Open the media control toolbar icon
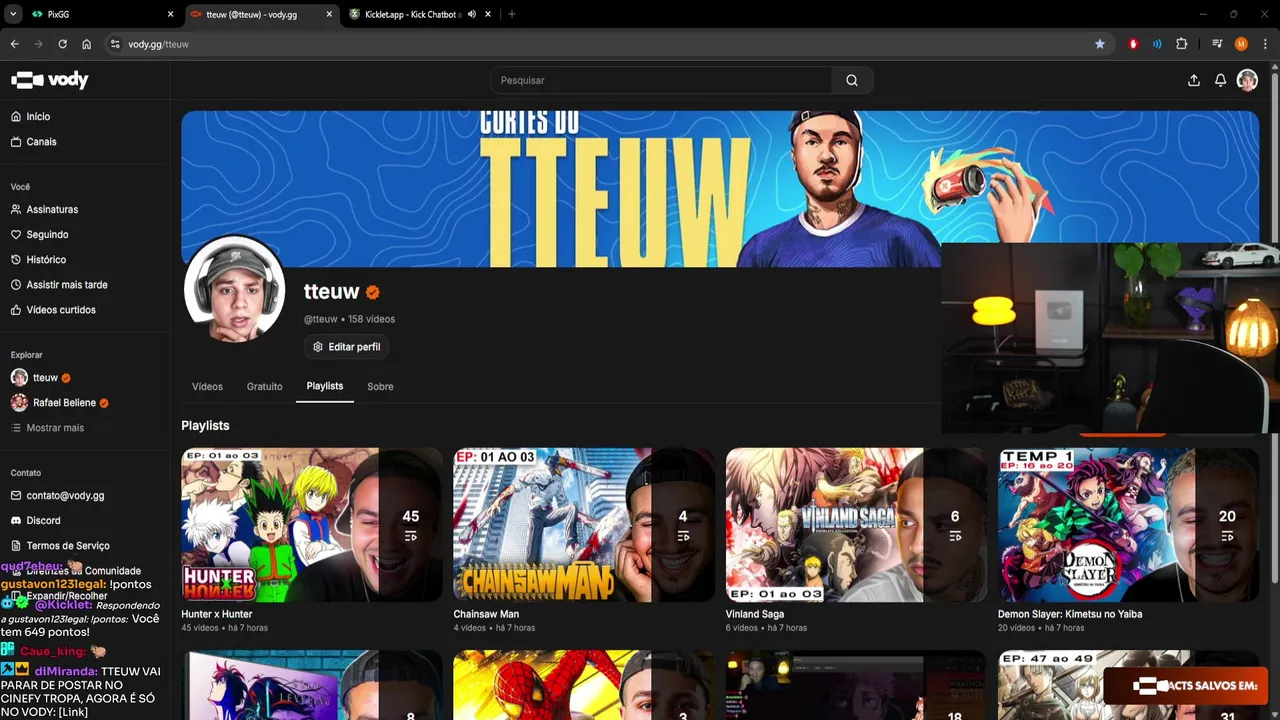Image resolution: width=1280 pixels, height=720 pixels. tap(1217, 44)
